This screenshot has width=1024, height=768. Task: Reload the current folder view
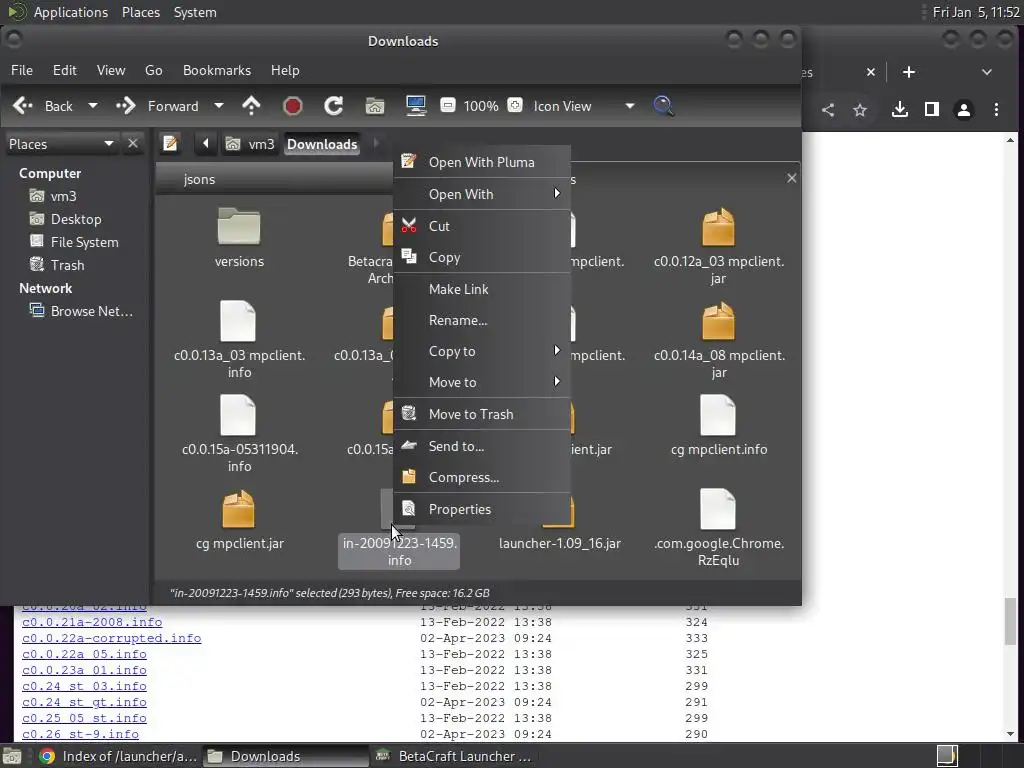click(x=334, y=106)
